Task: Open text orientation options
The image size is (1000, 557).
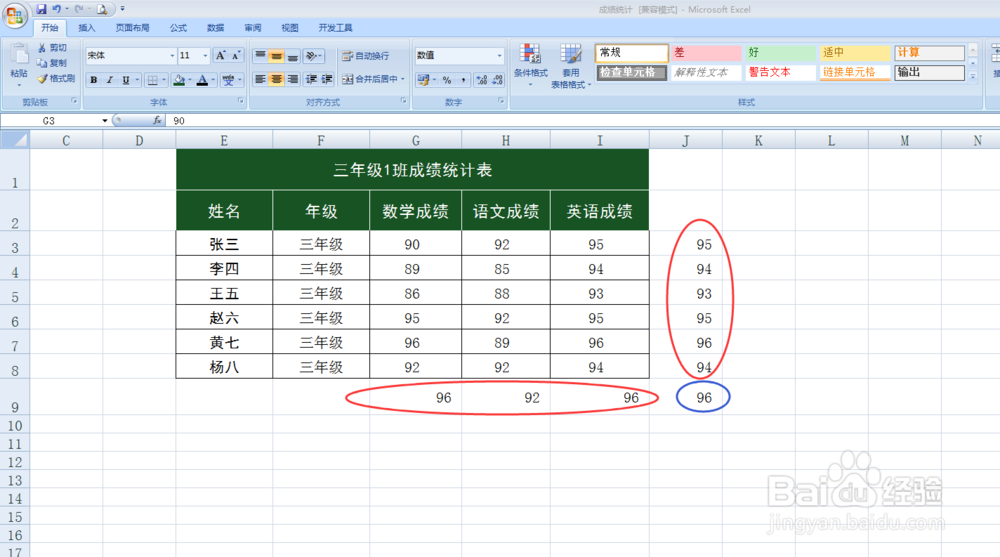Action: pyautogui.click(x=314, y=56)
